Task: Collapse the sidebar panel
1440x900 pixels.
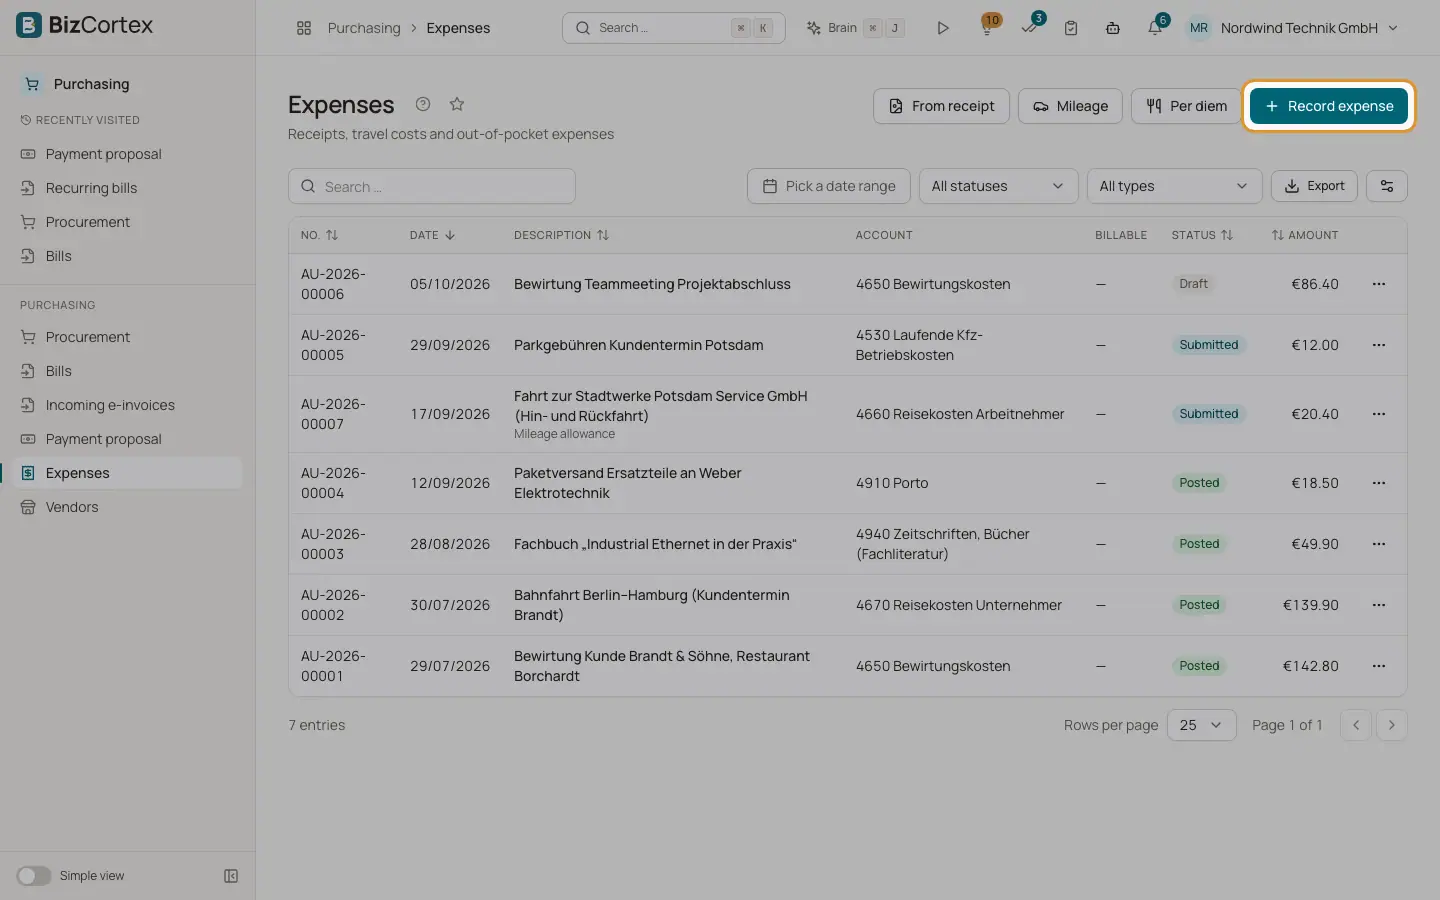Action: tap(231, 876)
